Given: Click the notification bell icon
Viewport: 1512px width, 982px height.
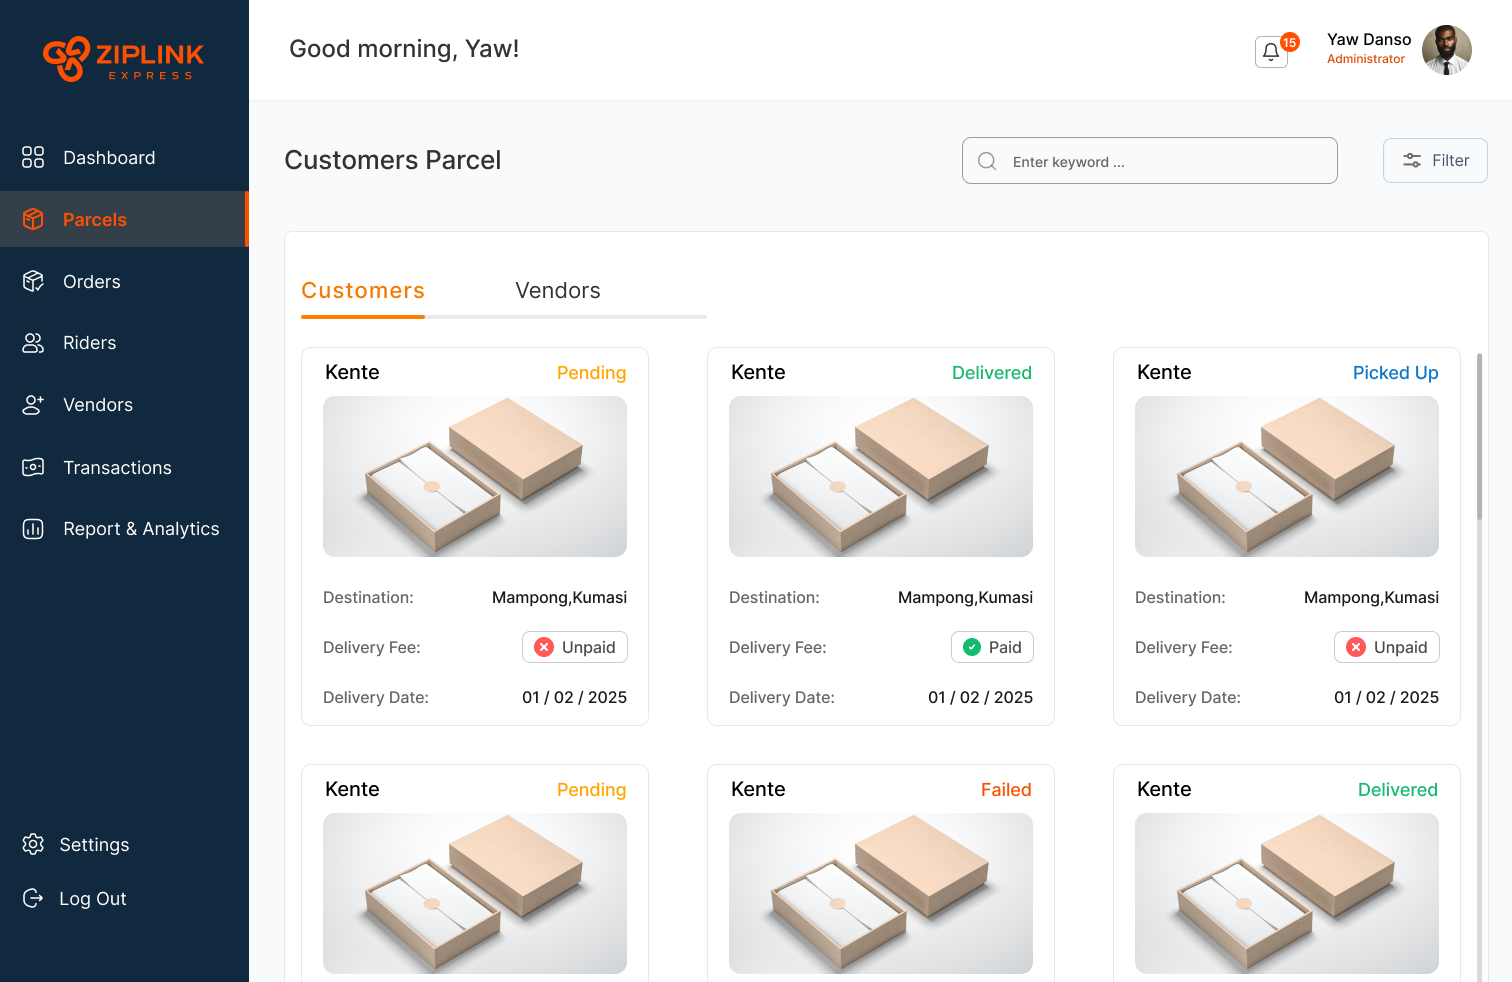Looking at the screenshot, I should click(1271, 52).
